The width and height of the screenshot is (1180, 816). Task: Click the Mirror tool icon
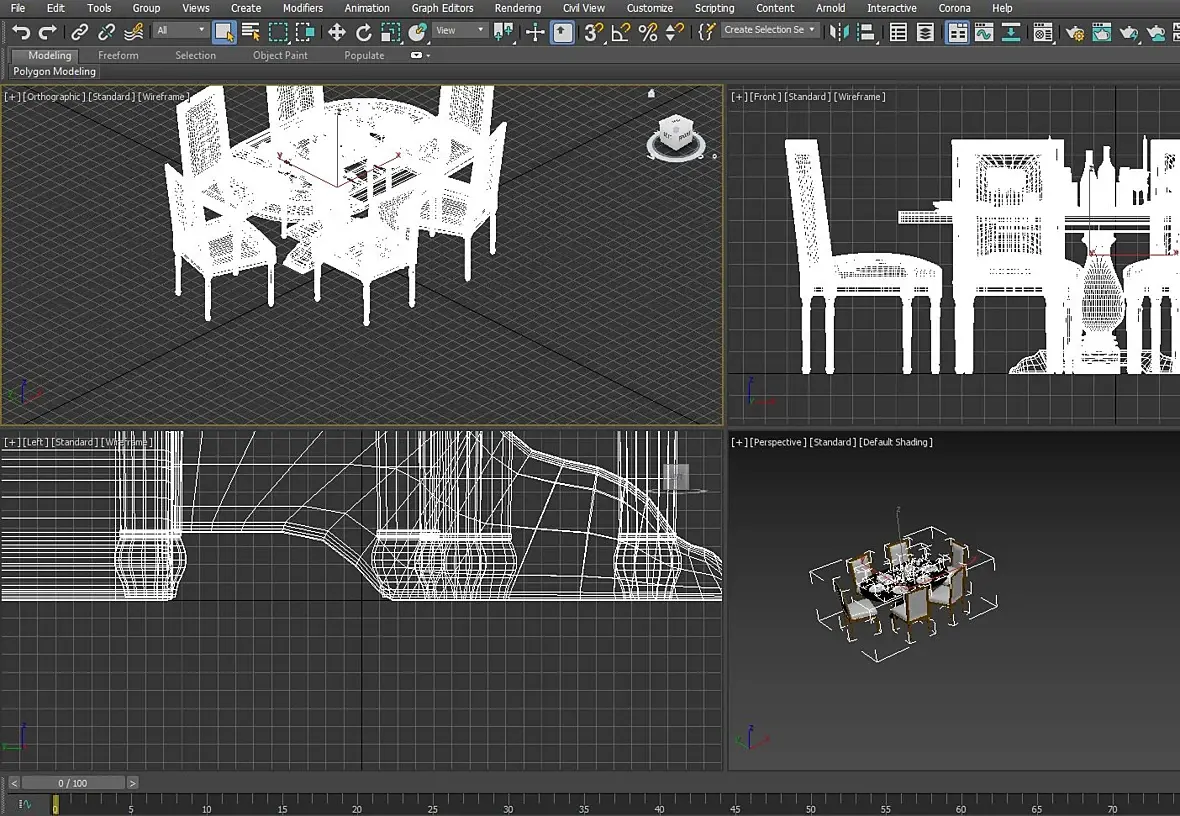click(839, 32)
